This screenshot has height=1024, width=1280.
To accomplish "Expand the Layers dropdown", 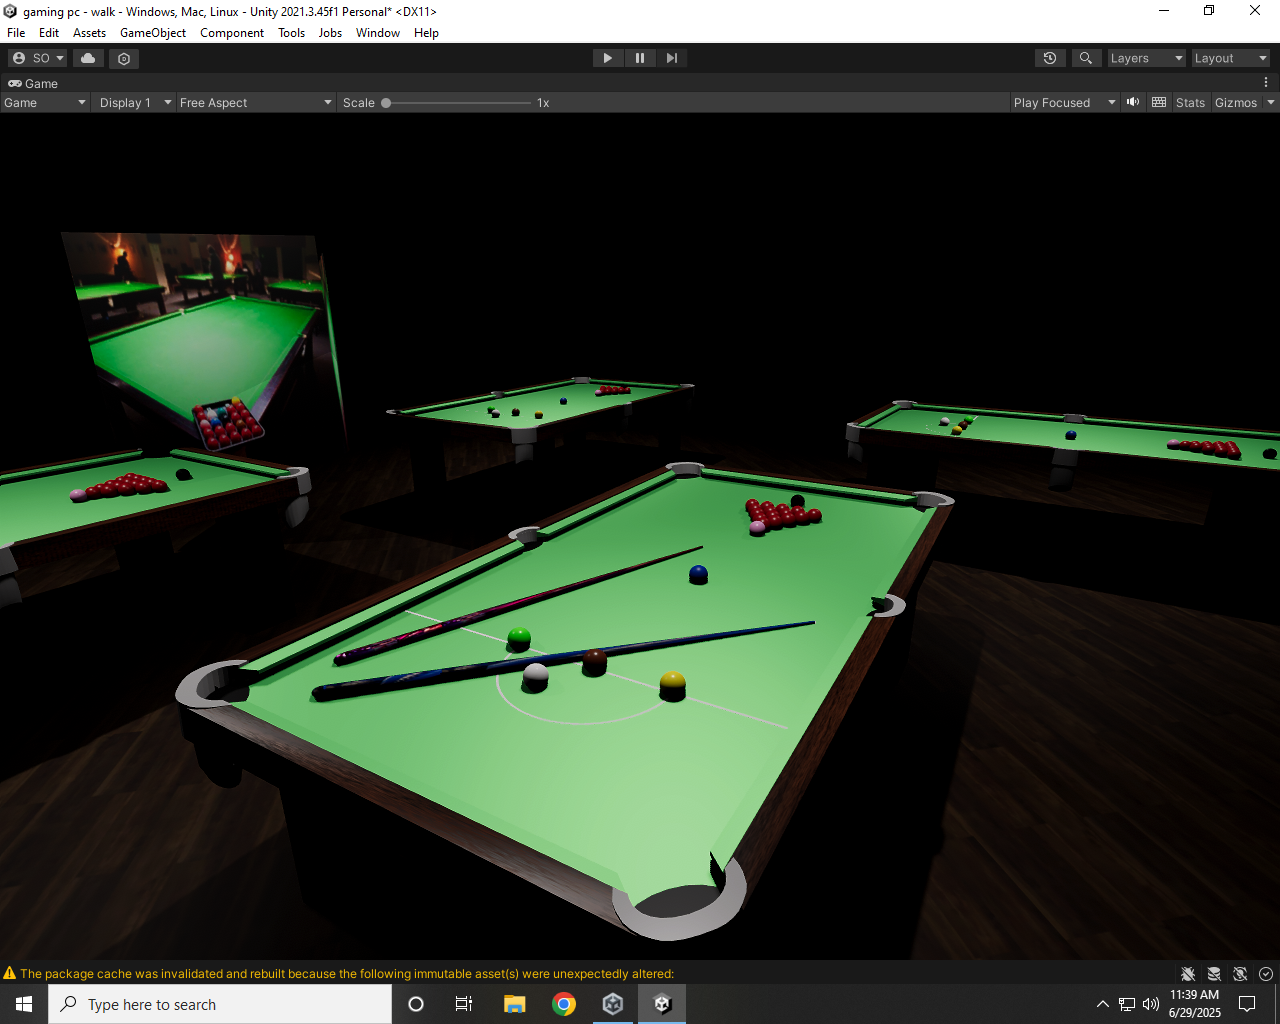I will [1146, 58].
